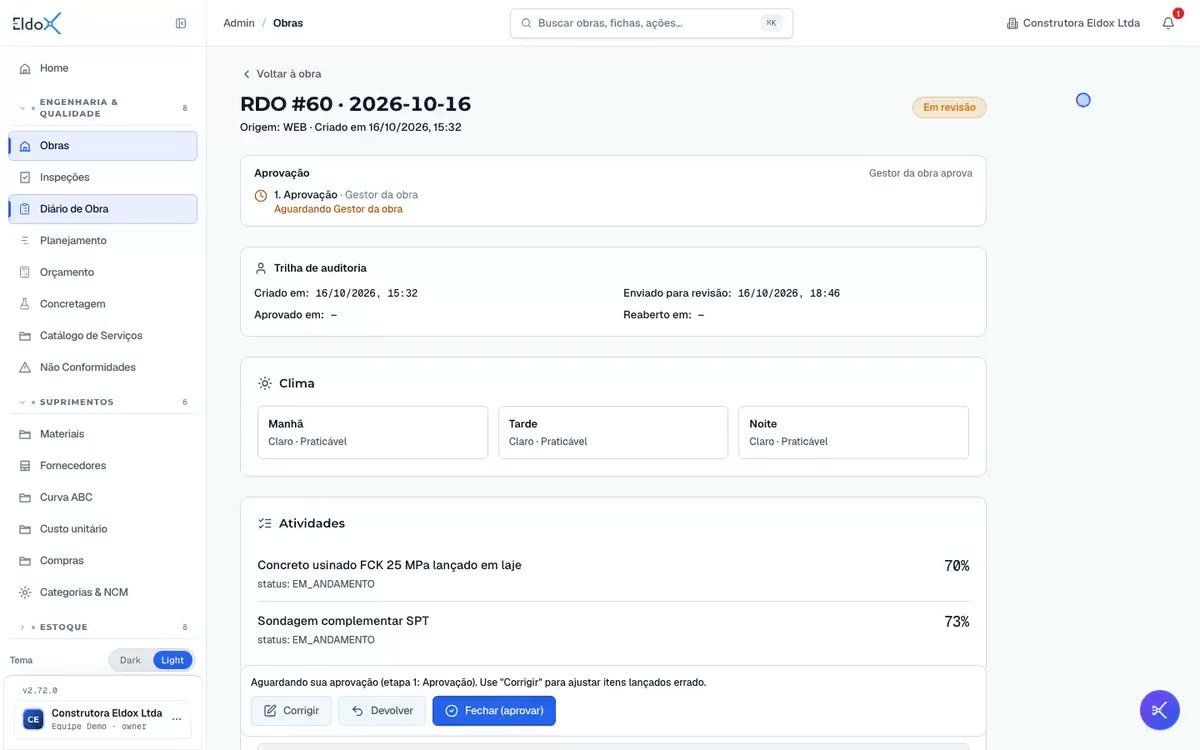Image resolution: width=1200 pixels, height=750 pixels.
Task: Open Orçamento page
Action: coord(103,272)
